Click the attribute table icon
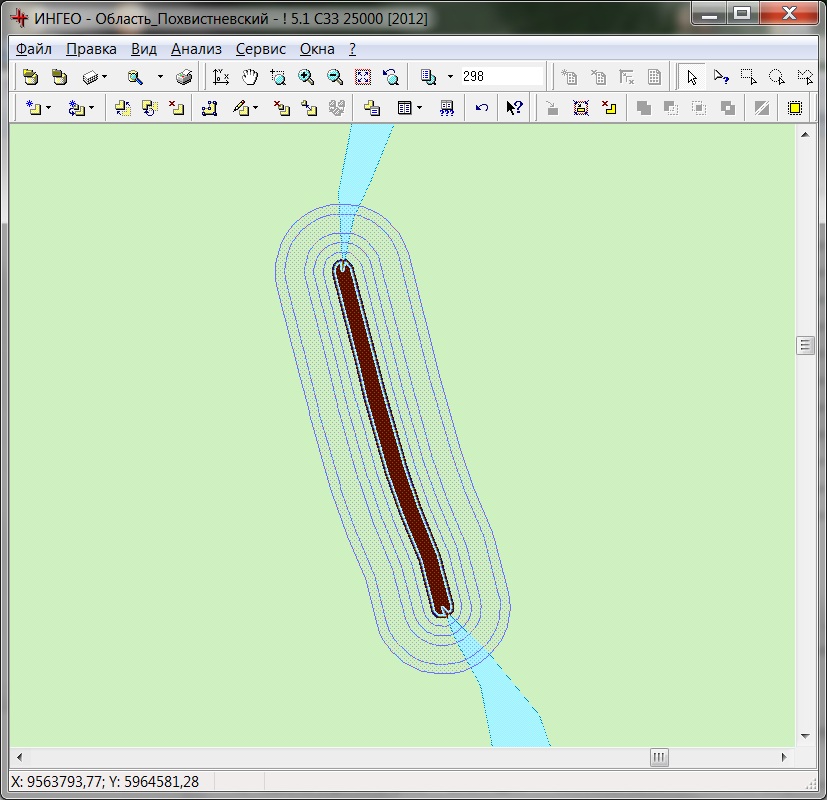The image size is (827, 800). pyautogui.click(x=404, y=108)
